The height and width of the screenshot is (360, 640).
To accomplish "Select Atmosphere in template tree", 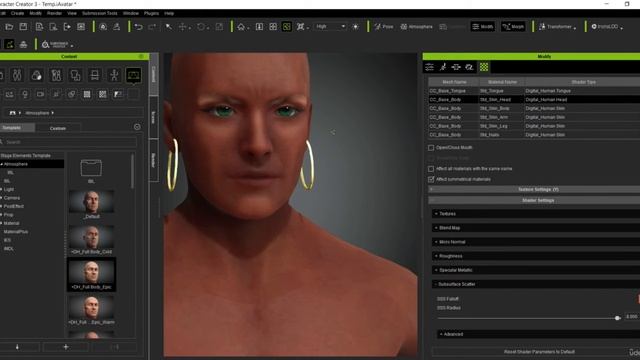I will [32, 164].
